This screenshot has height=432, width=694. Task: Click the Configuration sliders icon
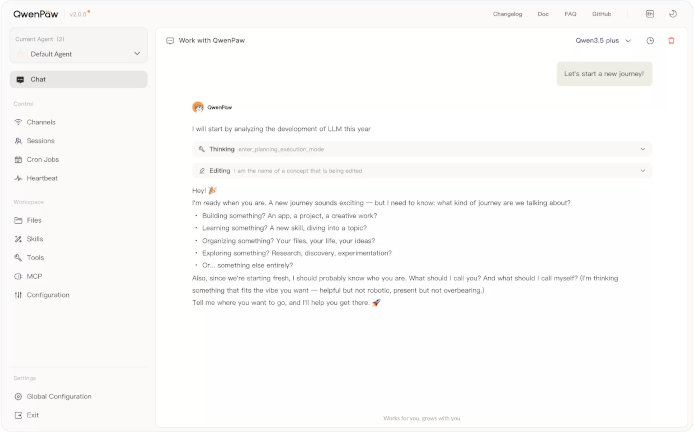click(18, 295)
